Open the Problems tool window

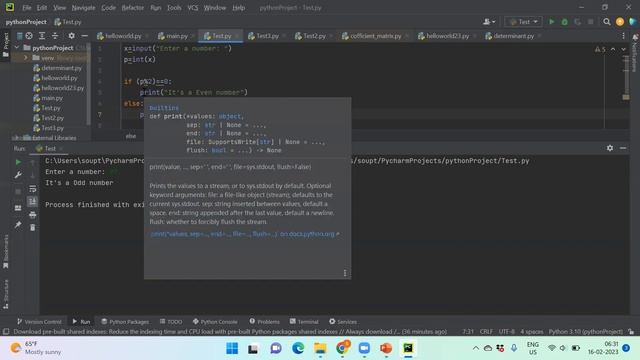click(x=264, y=322)
